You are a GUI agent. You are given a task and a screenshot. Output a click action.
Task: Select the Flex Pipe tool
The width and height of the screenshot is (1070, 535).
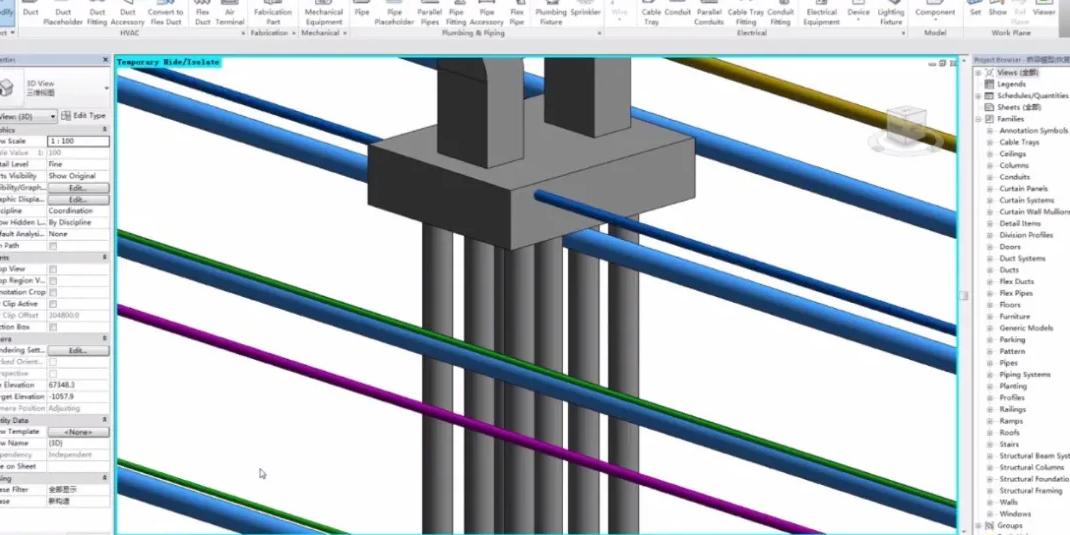click(x=517, y=12)
